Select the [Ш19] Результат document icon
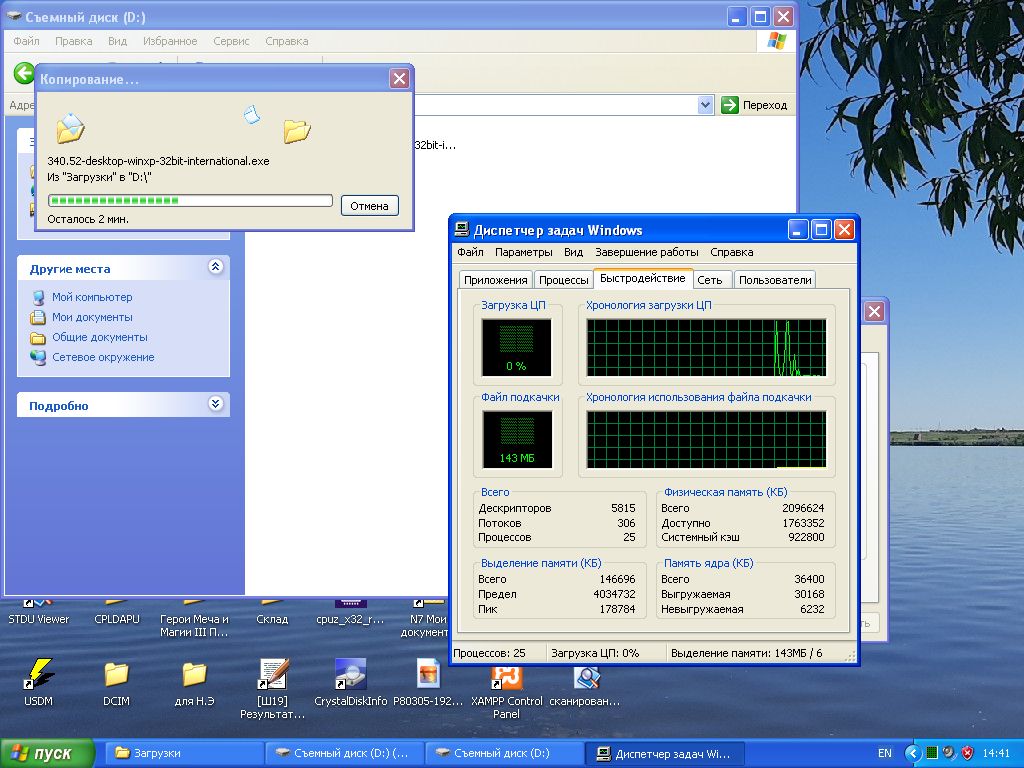Screen dimensions: 1024x768 pyautogui.click(x=272, y=675)
